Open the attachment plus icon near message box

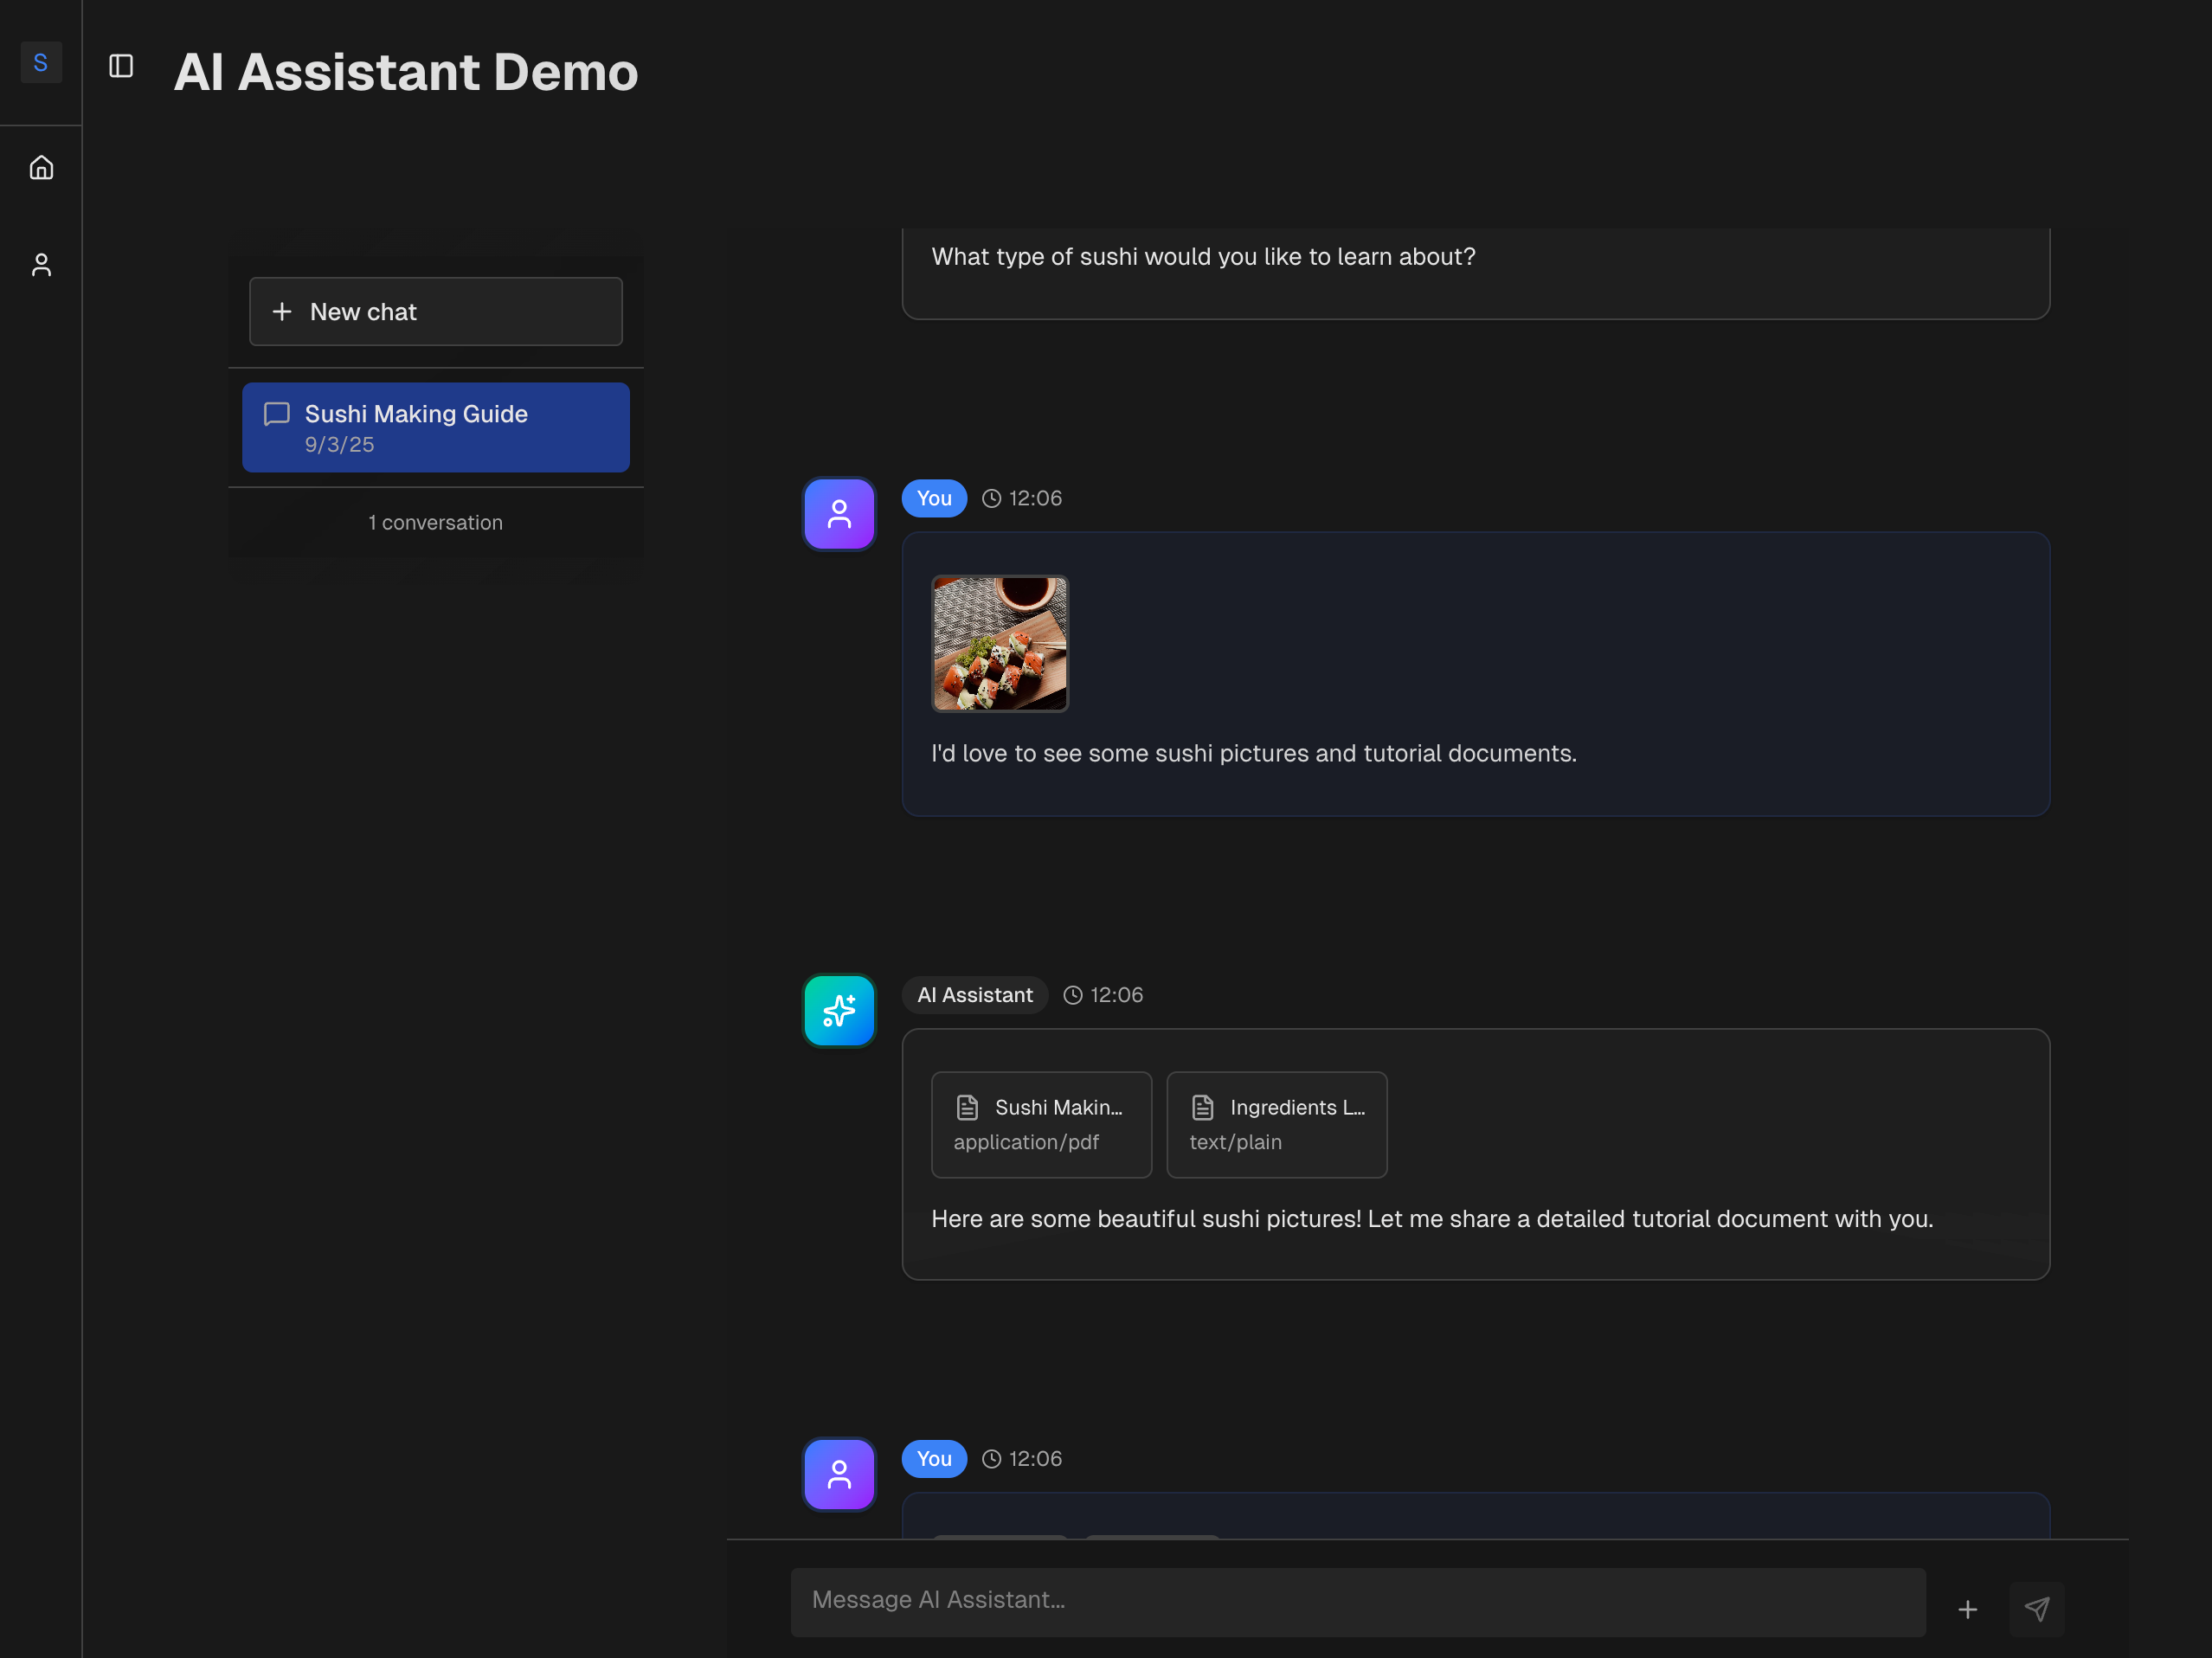pyautogui.click(x=1967, y=1609)
